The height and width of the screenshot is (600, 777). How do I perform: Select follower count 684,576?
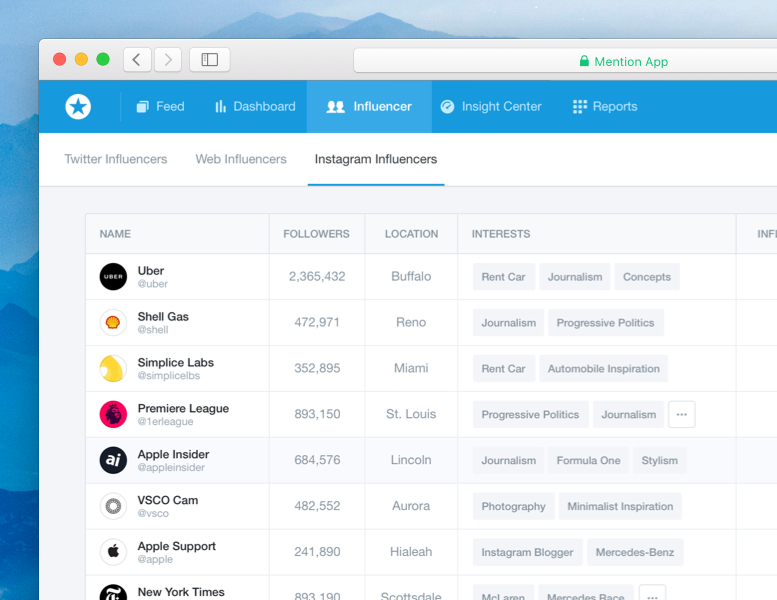pyautogui.click(x=317, y=460)
